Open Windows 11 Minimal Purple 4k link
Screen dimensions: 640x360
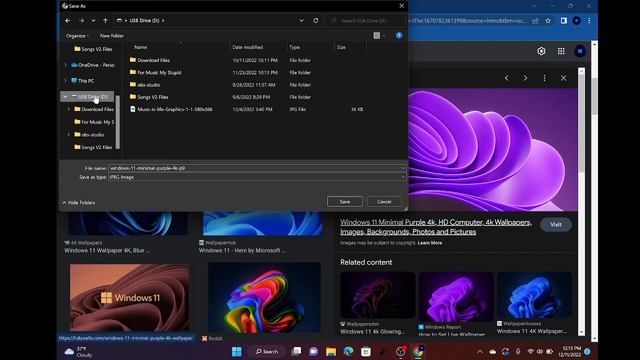pos(436,227)
